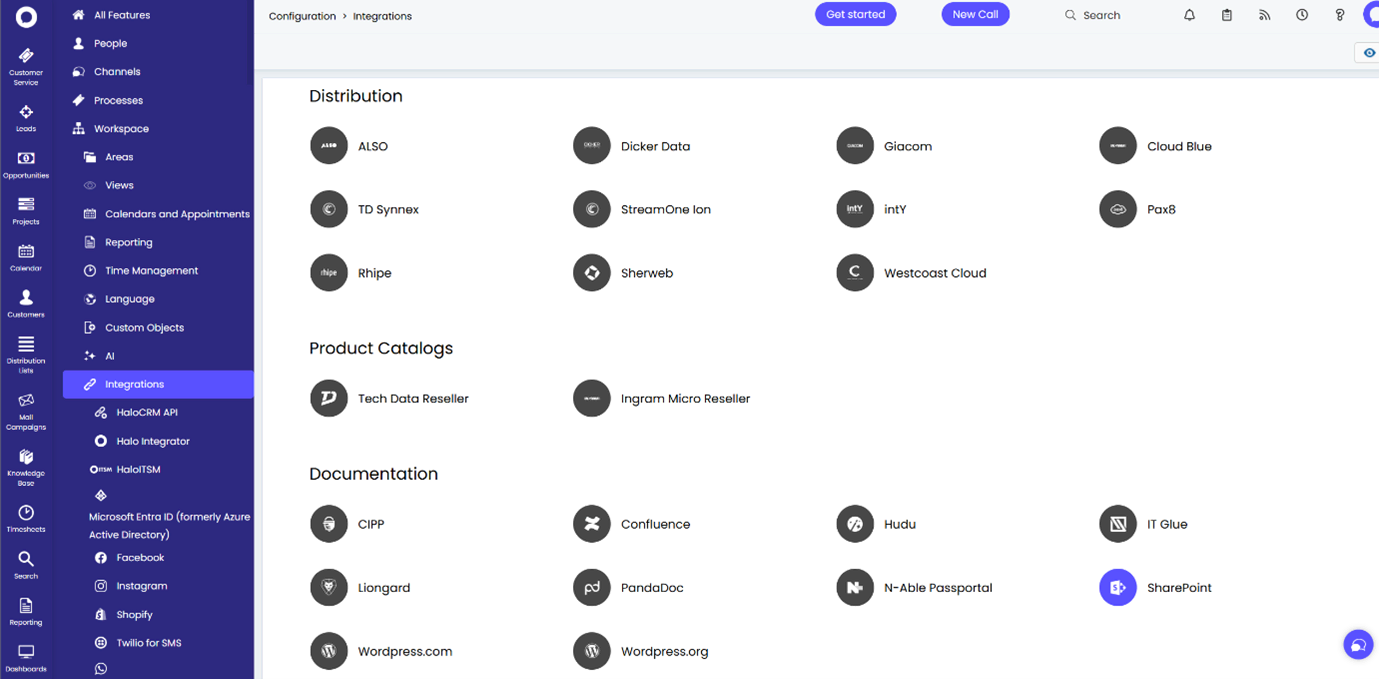Open the chat bubble widget icon
The height and width of the screenshot is (679, 1379).
click(x=1357, y=645)
